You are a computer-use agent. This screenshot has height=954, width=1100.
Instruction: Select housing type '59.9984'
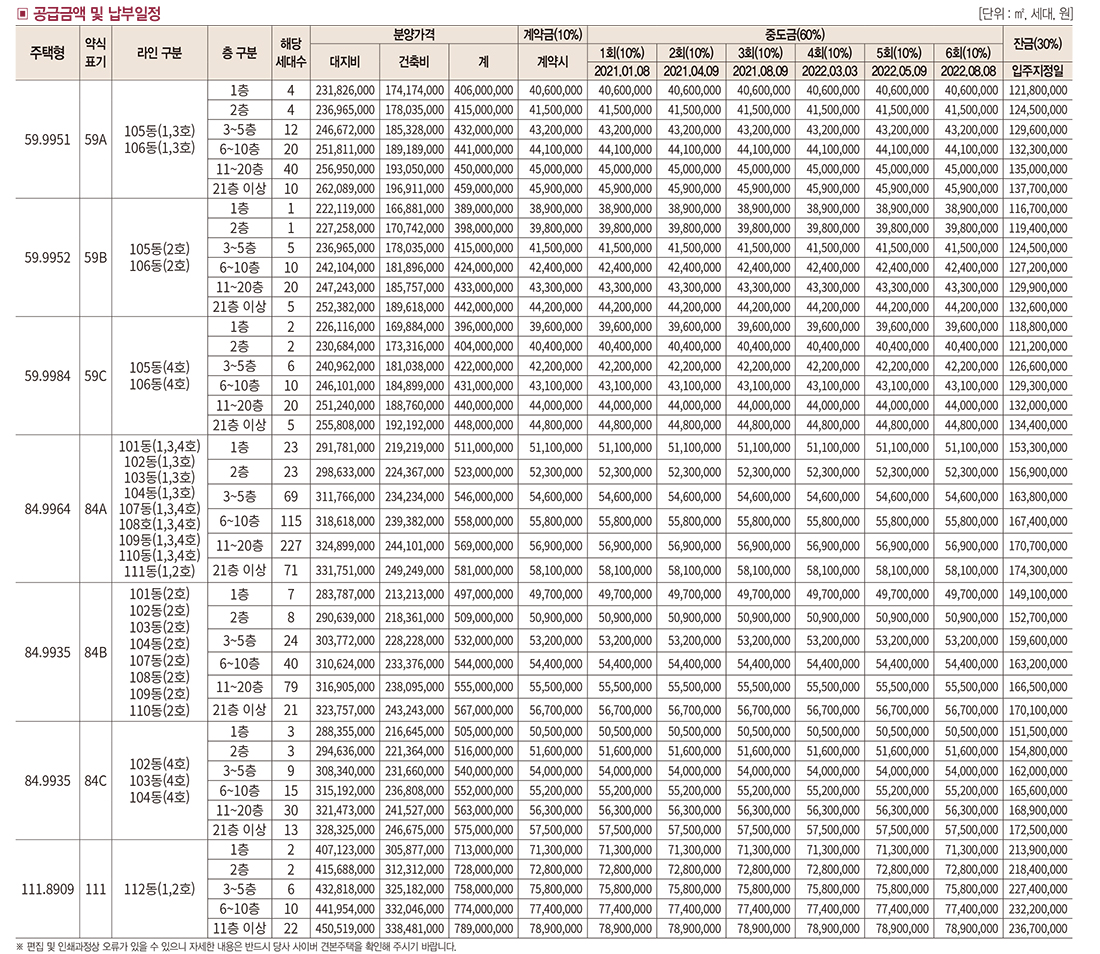48,376
